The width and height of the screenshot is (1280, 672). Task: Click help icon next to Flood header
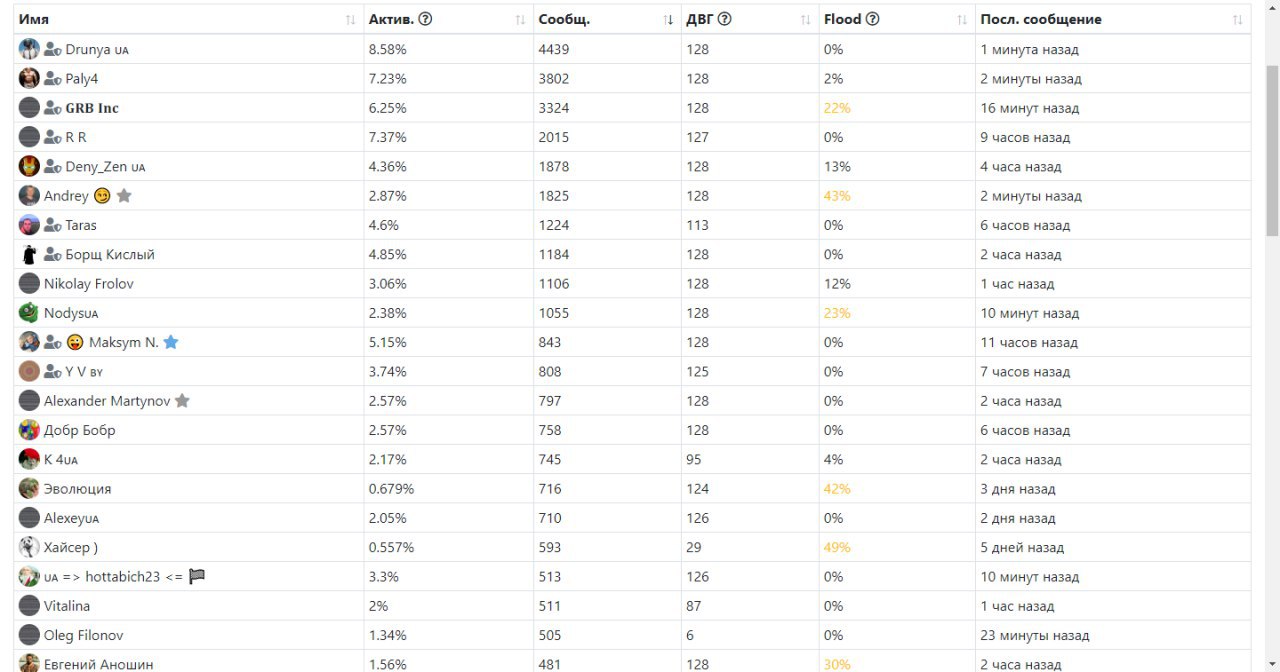coord(872,19)
